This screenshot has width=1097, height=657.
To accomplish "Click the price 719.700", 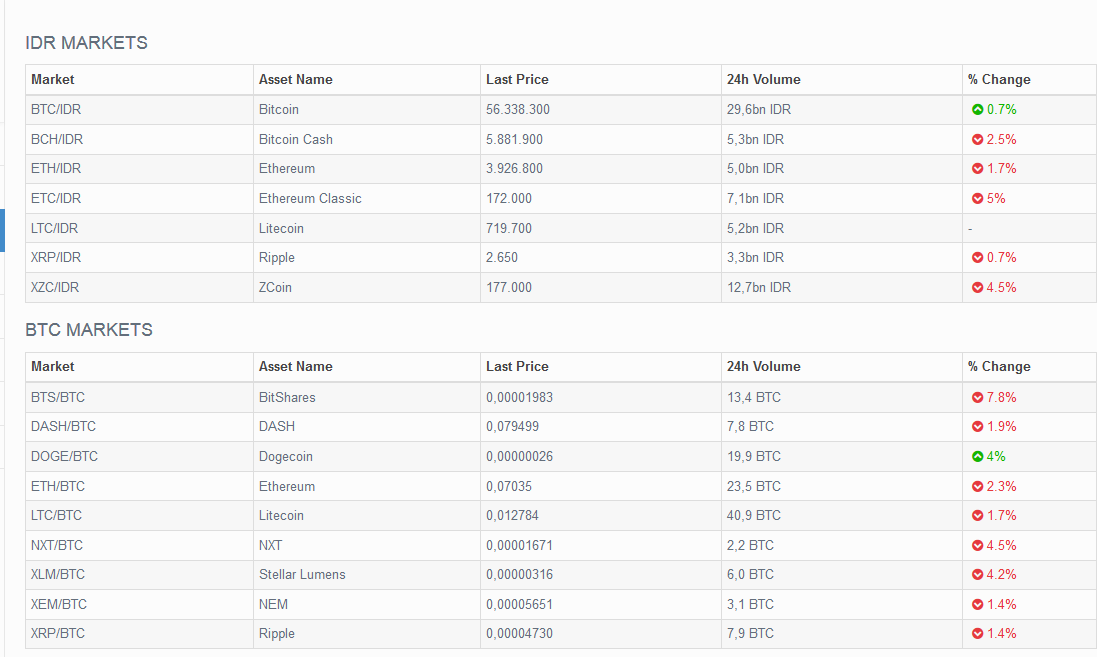I will [x=509, y=228].
